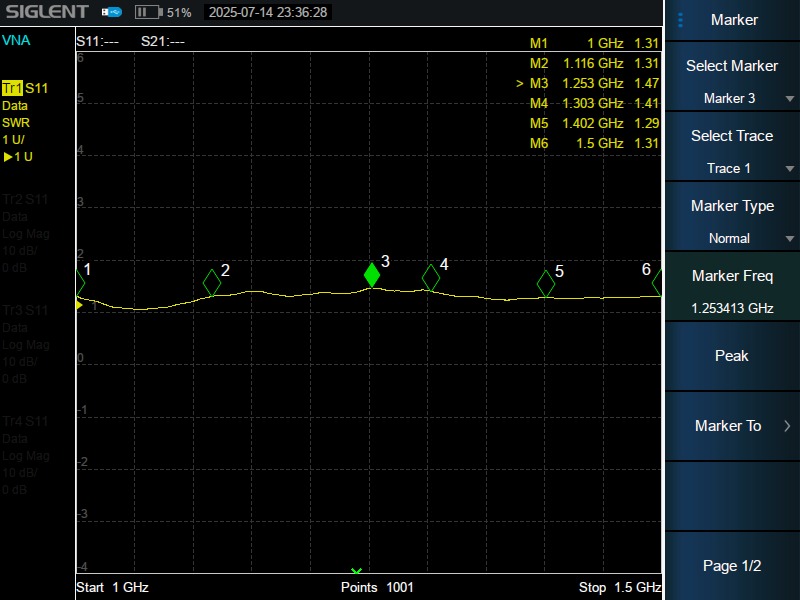Select the Tr1 S11 active trace label
The width and height of the screenshot is (800, 600).
25,88
